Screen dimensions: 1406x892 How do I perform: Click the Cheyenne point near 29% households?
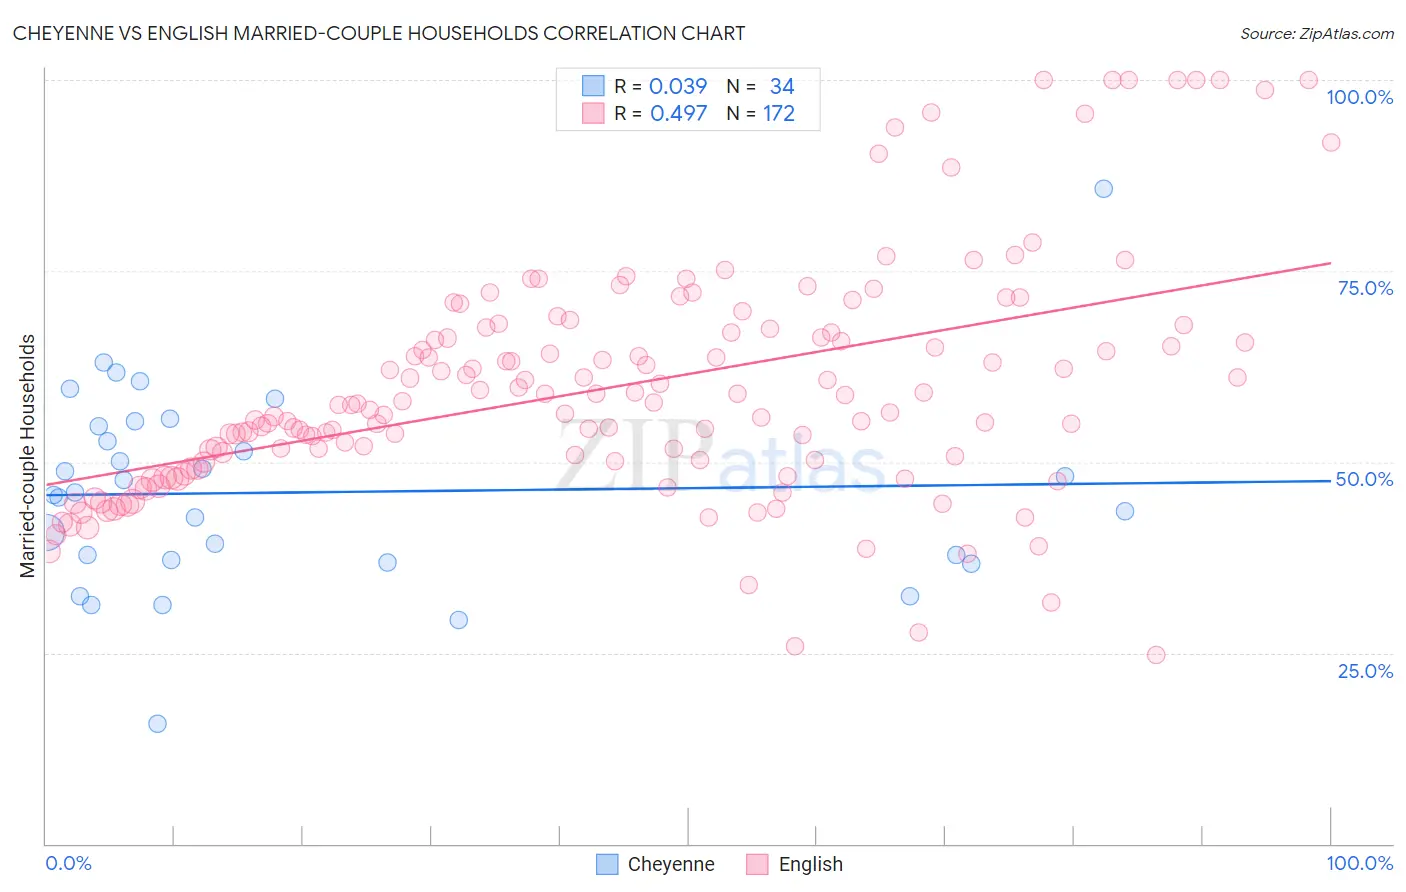[459, 620]
